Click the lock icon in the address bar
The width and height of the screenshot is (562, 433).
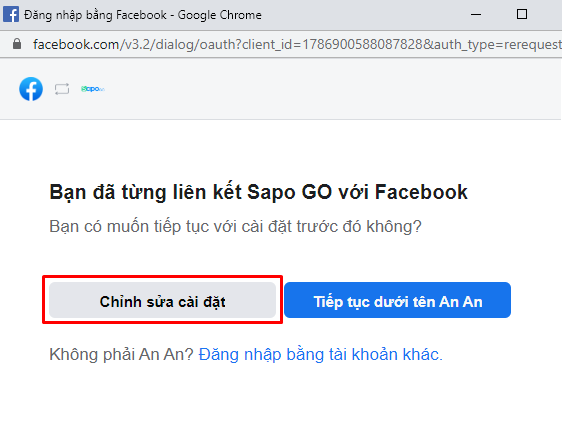pyautogui.click(x=17, y=44)
